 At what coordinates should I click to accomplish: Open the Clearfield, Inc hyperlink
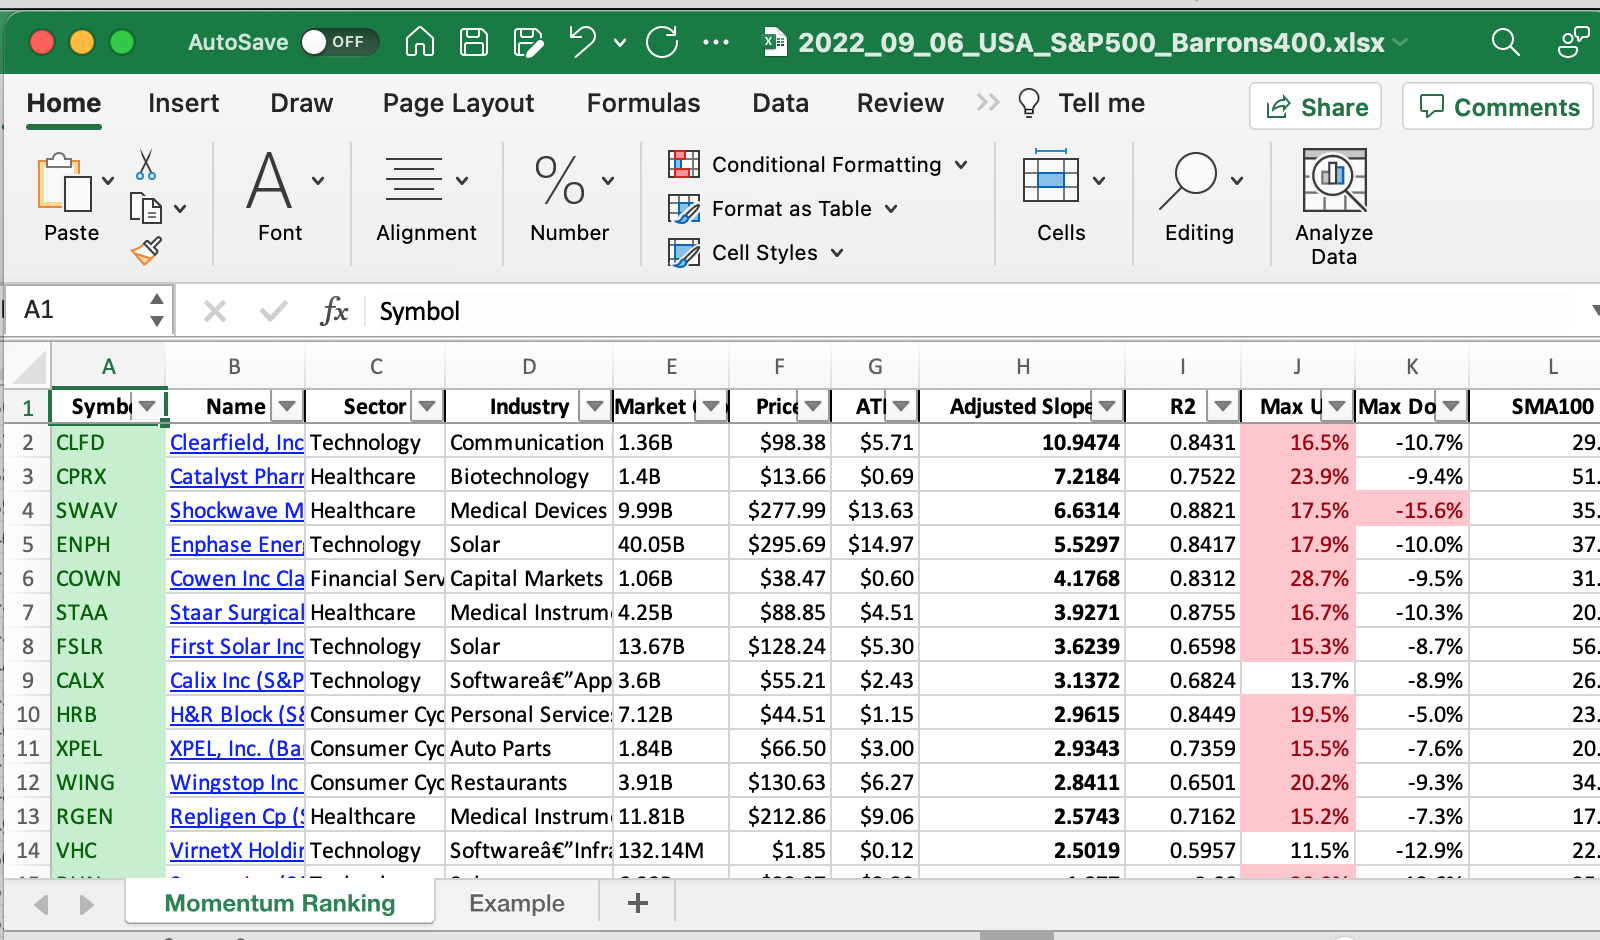236,442
